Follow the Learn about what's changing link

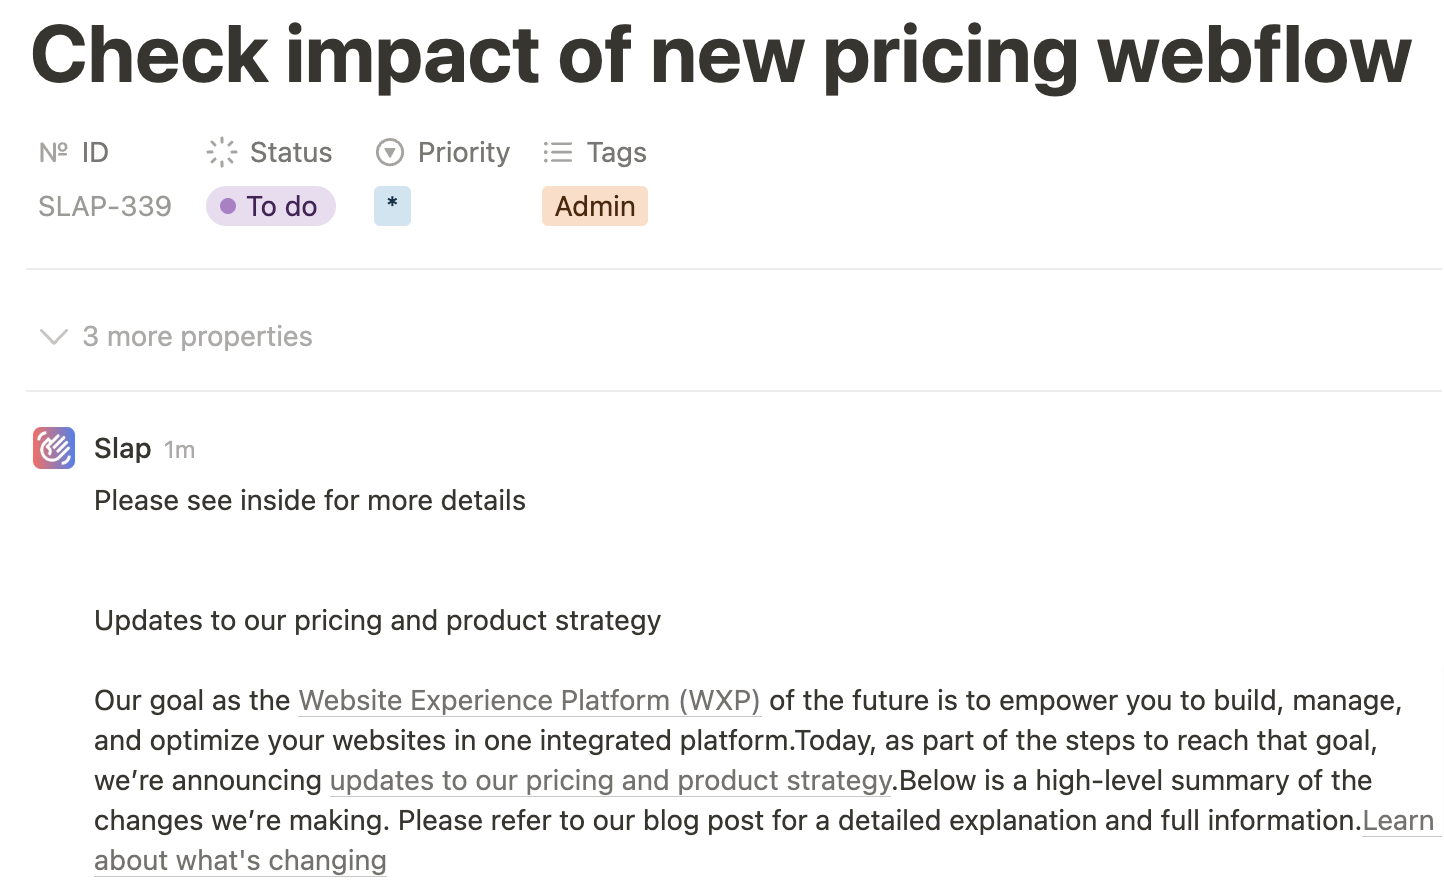pyautogui.click(x=240, y=860)
